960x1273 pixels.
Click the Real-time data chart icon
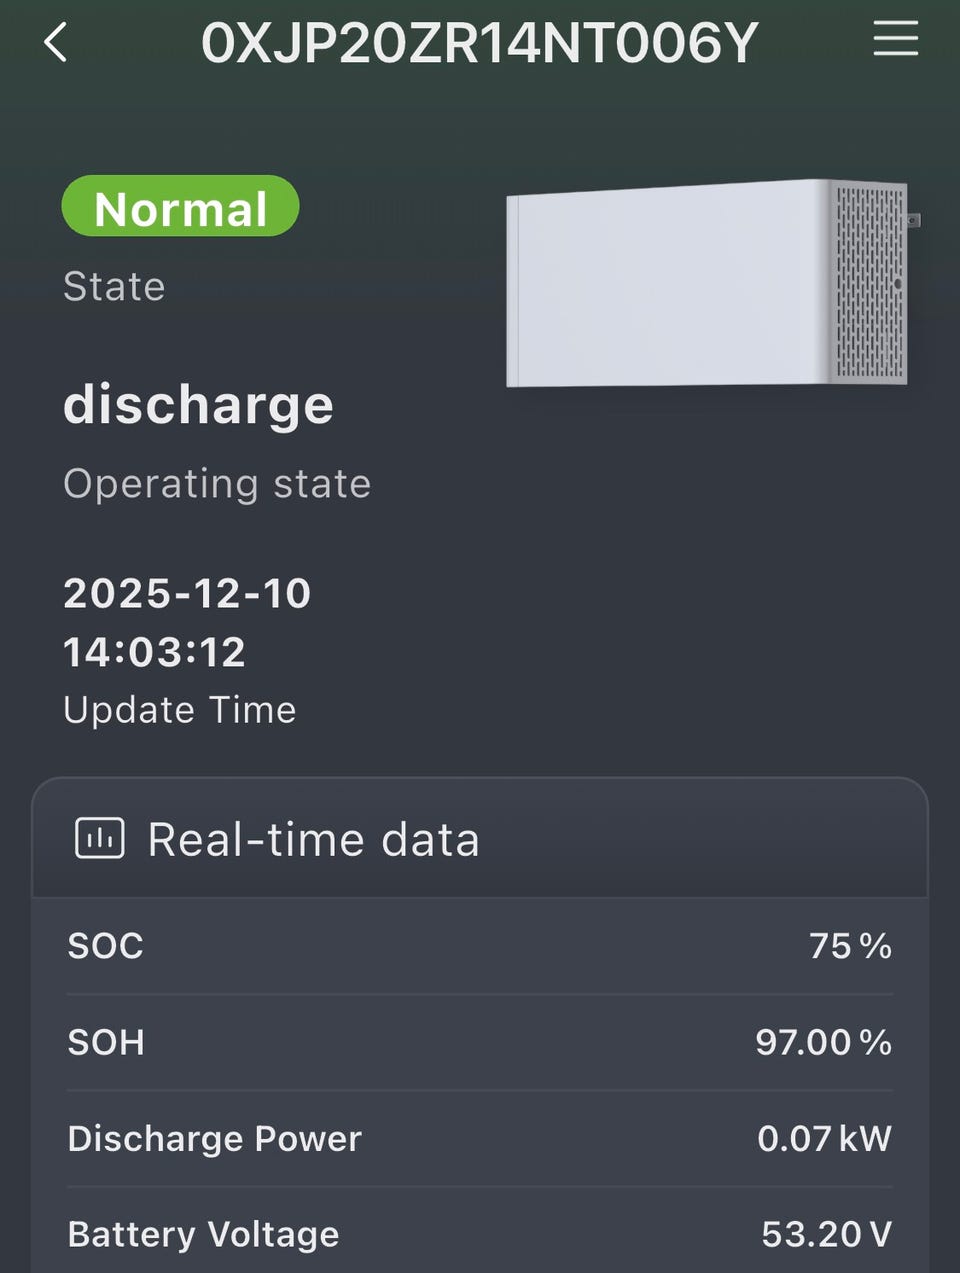[x=100, y=839]
